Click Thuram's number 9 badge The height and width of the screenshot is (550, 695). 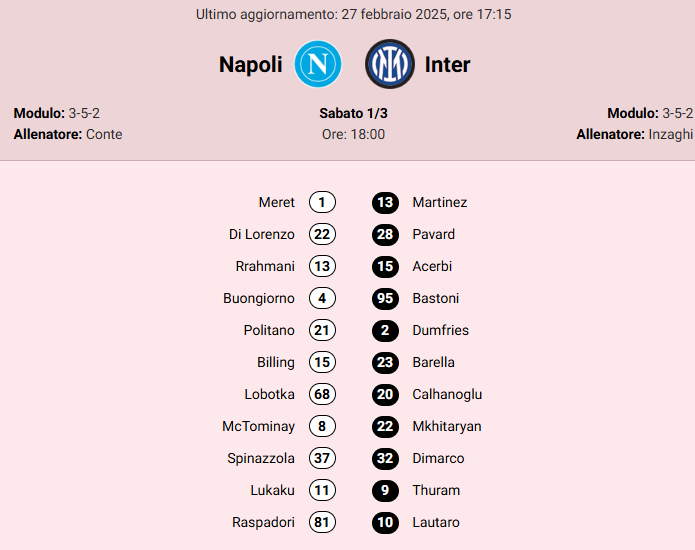click(x=385, y=490)
